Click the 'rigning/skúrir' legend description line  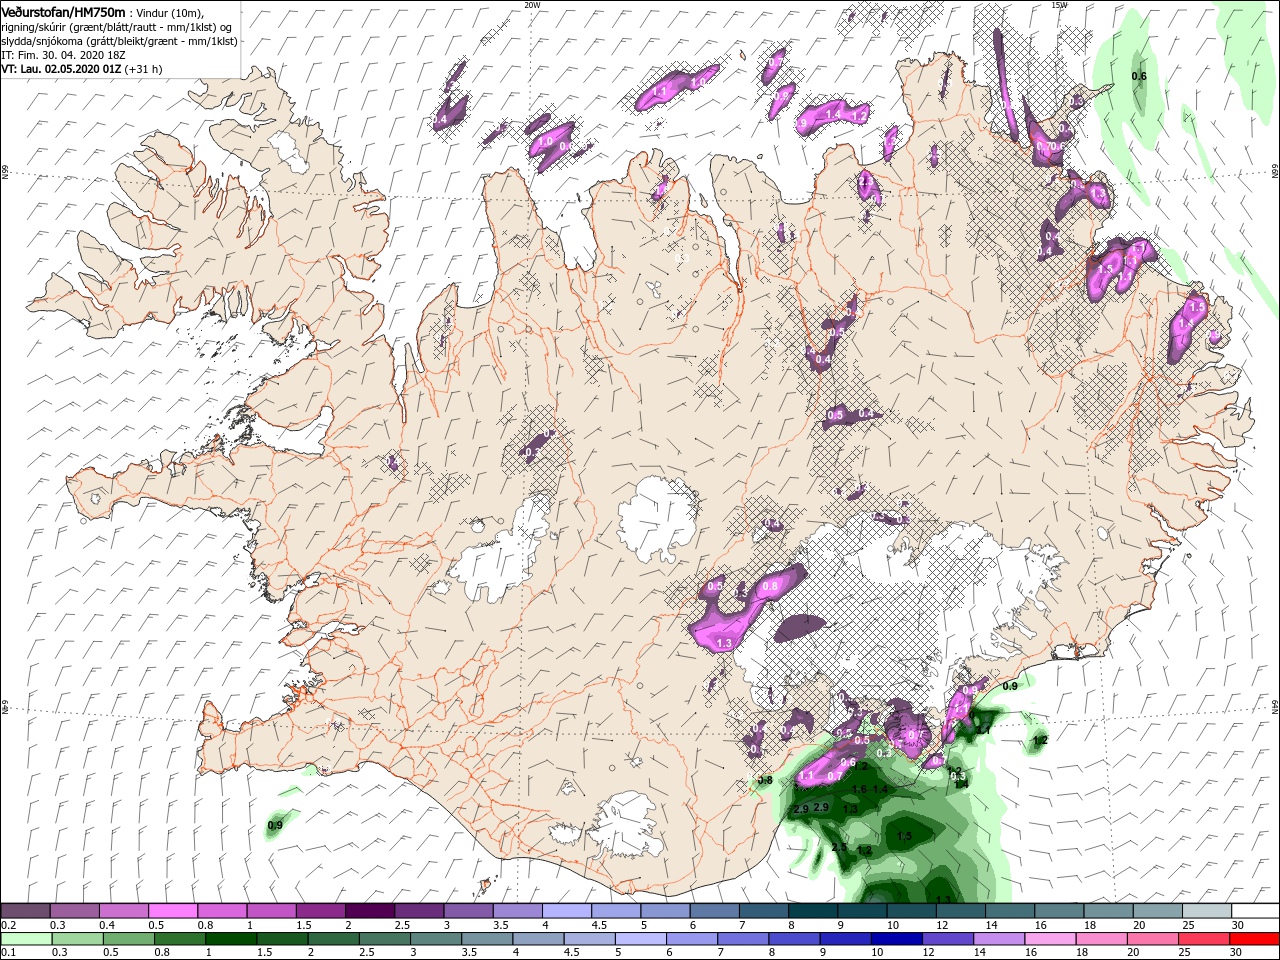click(116, 26)
